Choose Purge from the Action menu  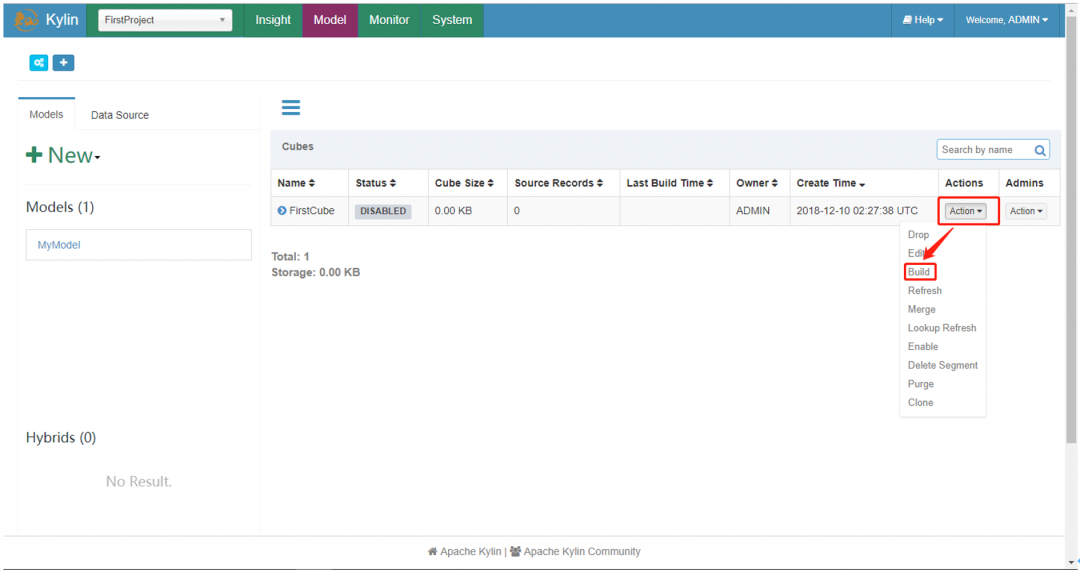[921, 383]
